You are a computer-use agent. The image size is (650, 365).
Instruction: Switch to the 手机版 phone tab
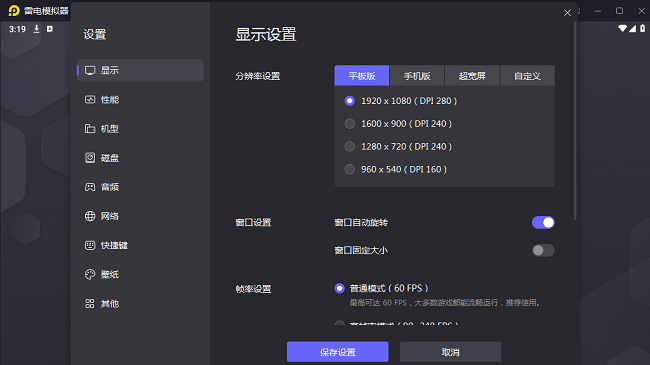(x=417, y=76)
